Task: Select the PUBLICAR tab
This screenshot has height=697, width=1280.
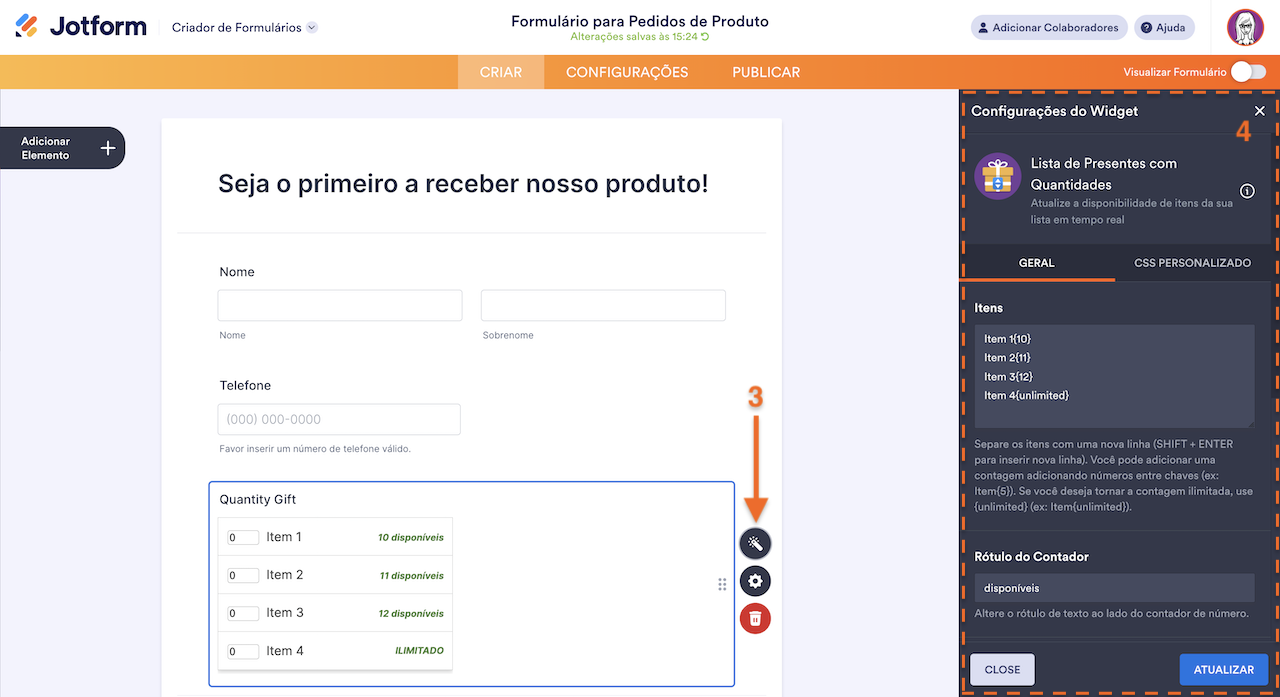Action: point(765,72)
